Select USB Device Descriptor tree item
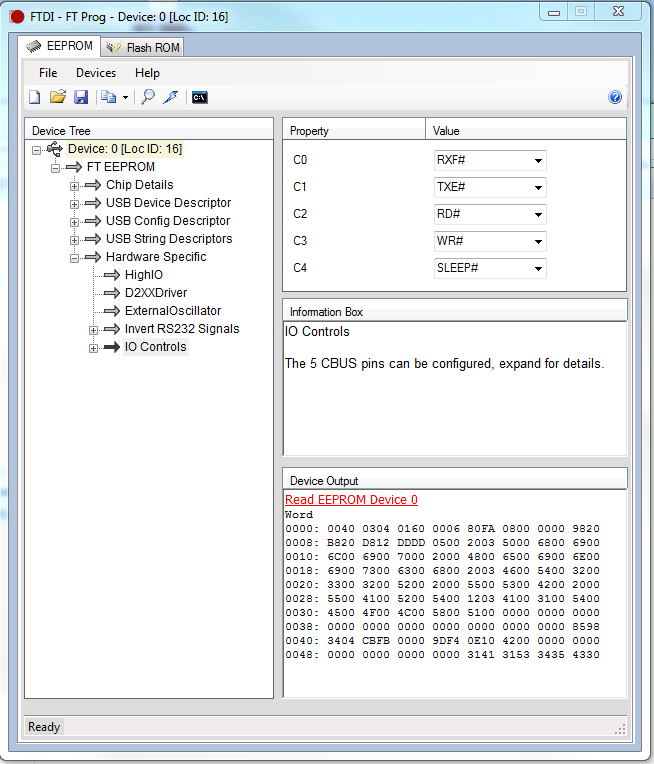This screenshot has width=654, height=764. [169, 203]
